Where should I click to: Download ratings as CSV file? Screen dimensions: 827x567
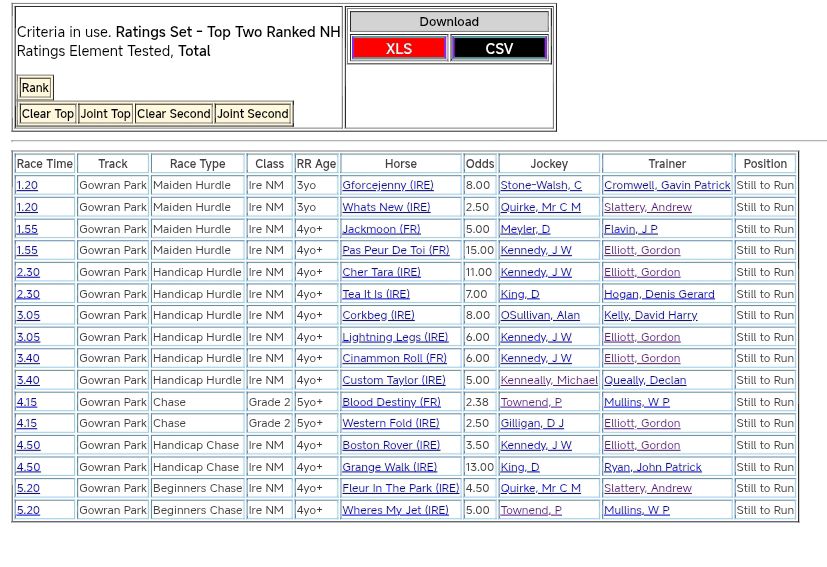(499, 48)
